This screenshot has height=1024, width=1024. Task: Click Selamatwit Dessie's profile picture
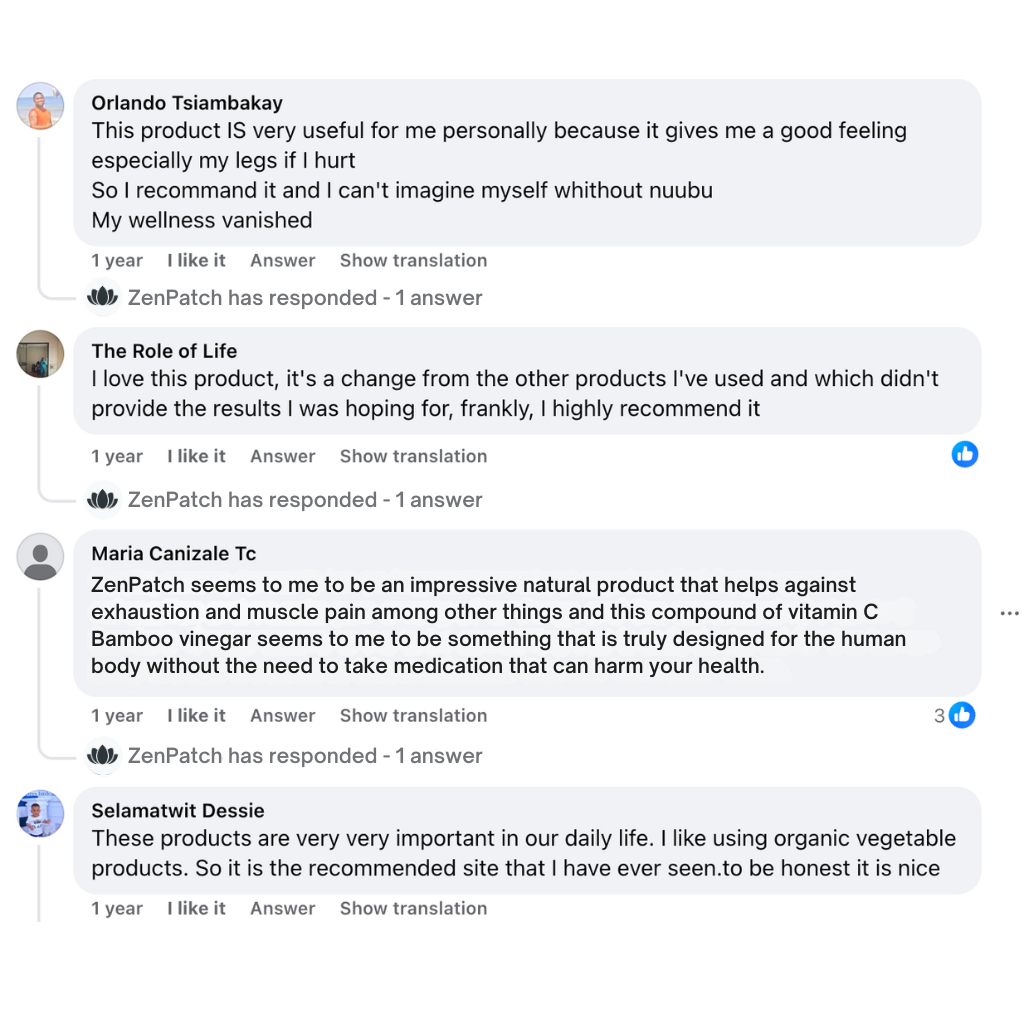click(41, 813)
